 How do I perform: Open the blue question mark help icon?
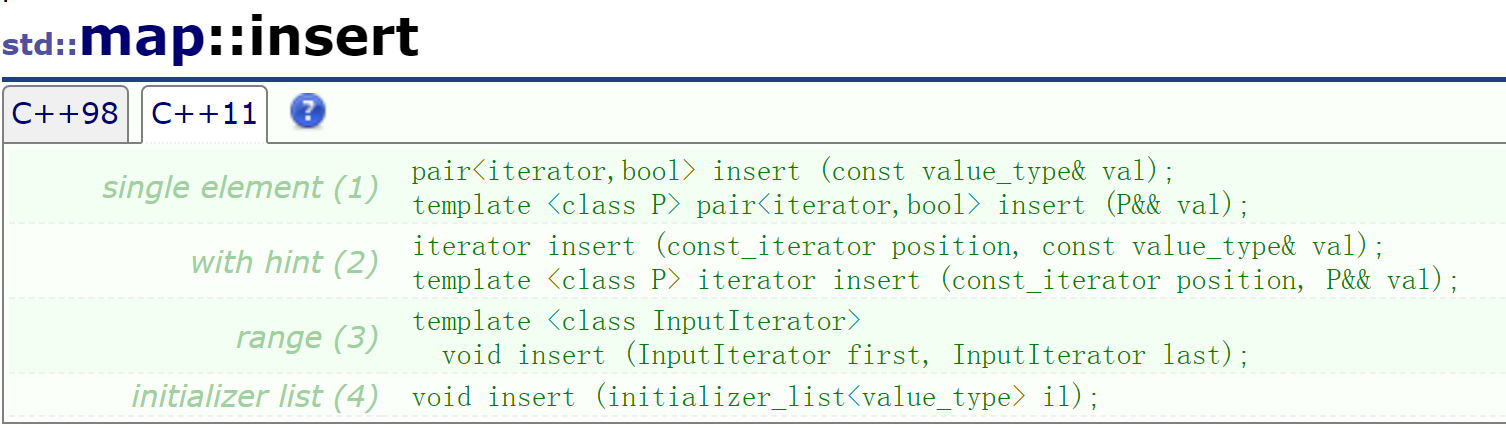308,111
